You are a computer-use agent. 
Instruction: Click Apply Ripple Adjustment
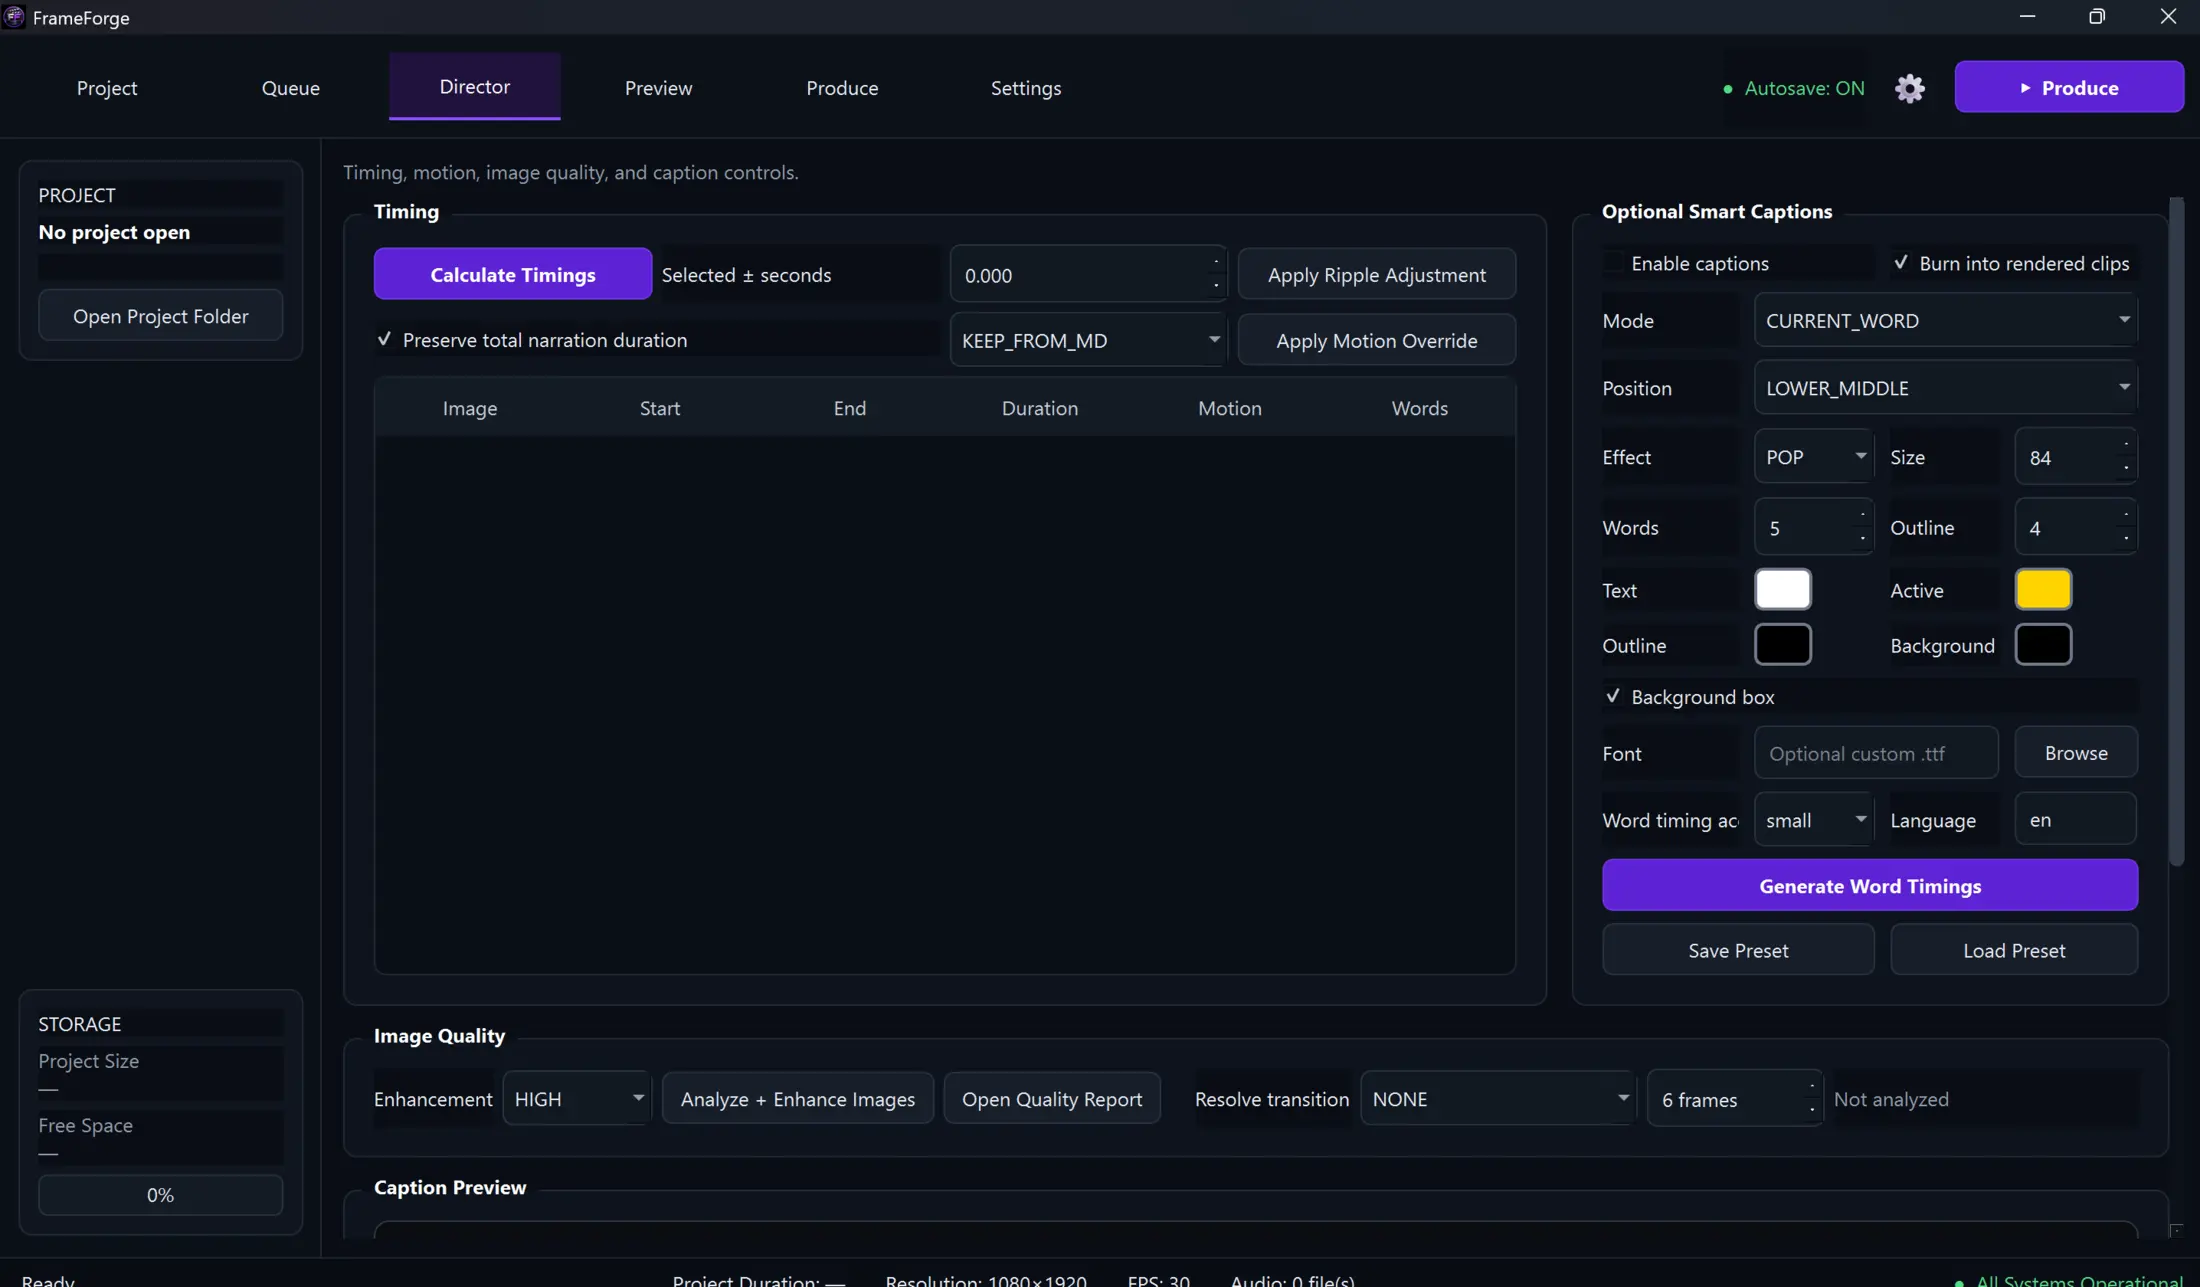tap(1376, 274)
